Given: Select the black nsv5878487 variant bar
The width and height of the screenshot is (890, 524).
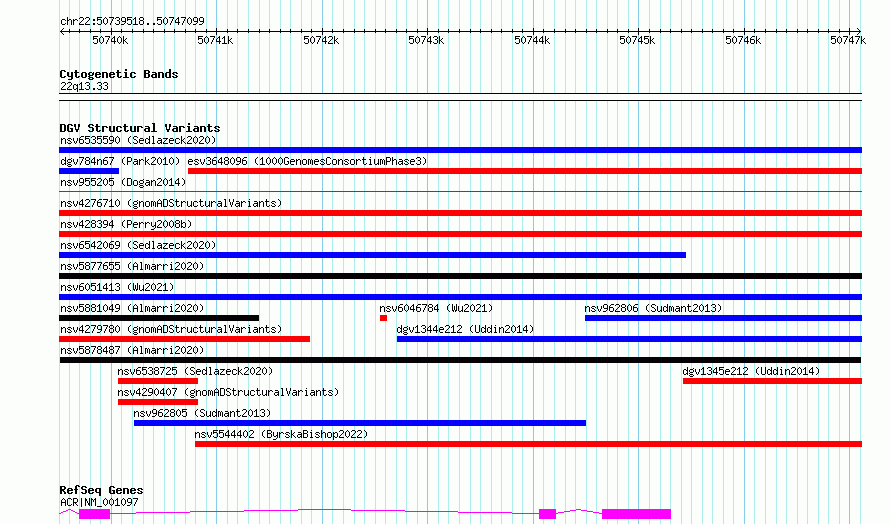Looking at the screenshot, I should pos(460,360).
